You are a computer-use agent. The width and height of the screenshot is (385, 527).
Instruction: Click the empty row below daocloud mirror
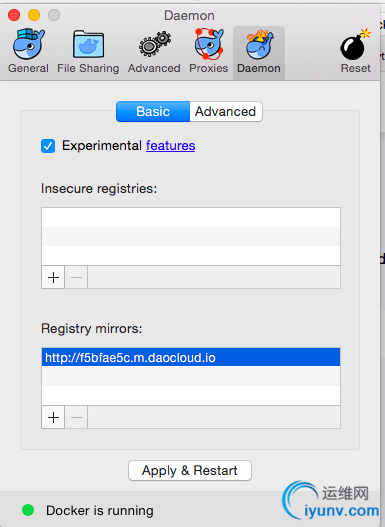(191, 376)
